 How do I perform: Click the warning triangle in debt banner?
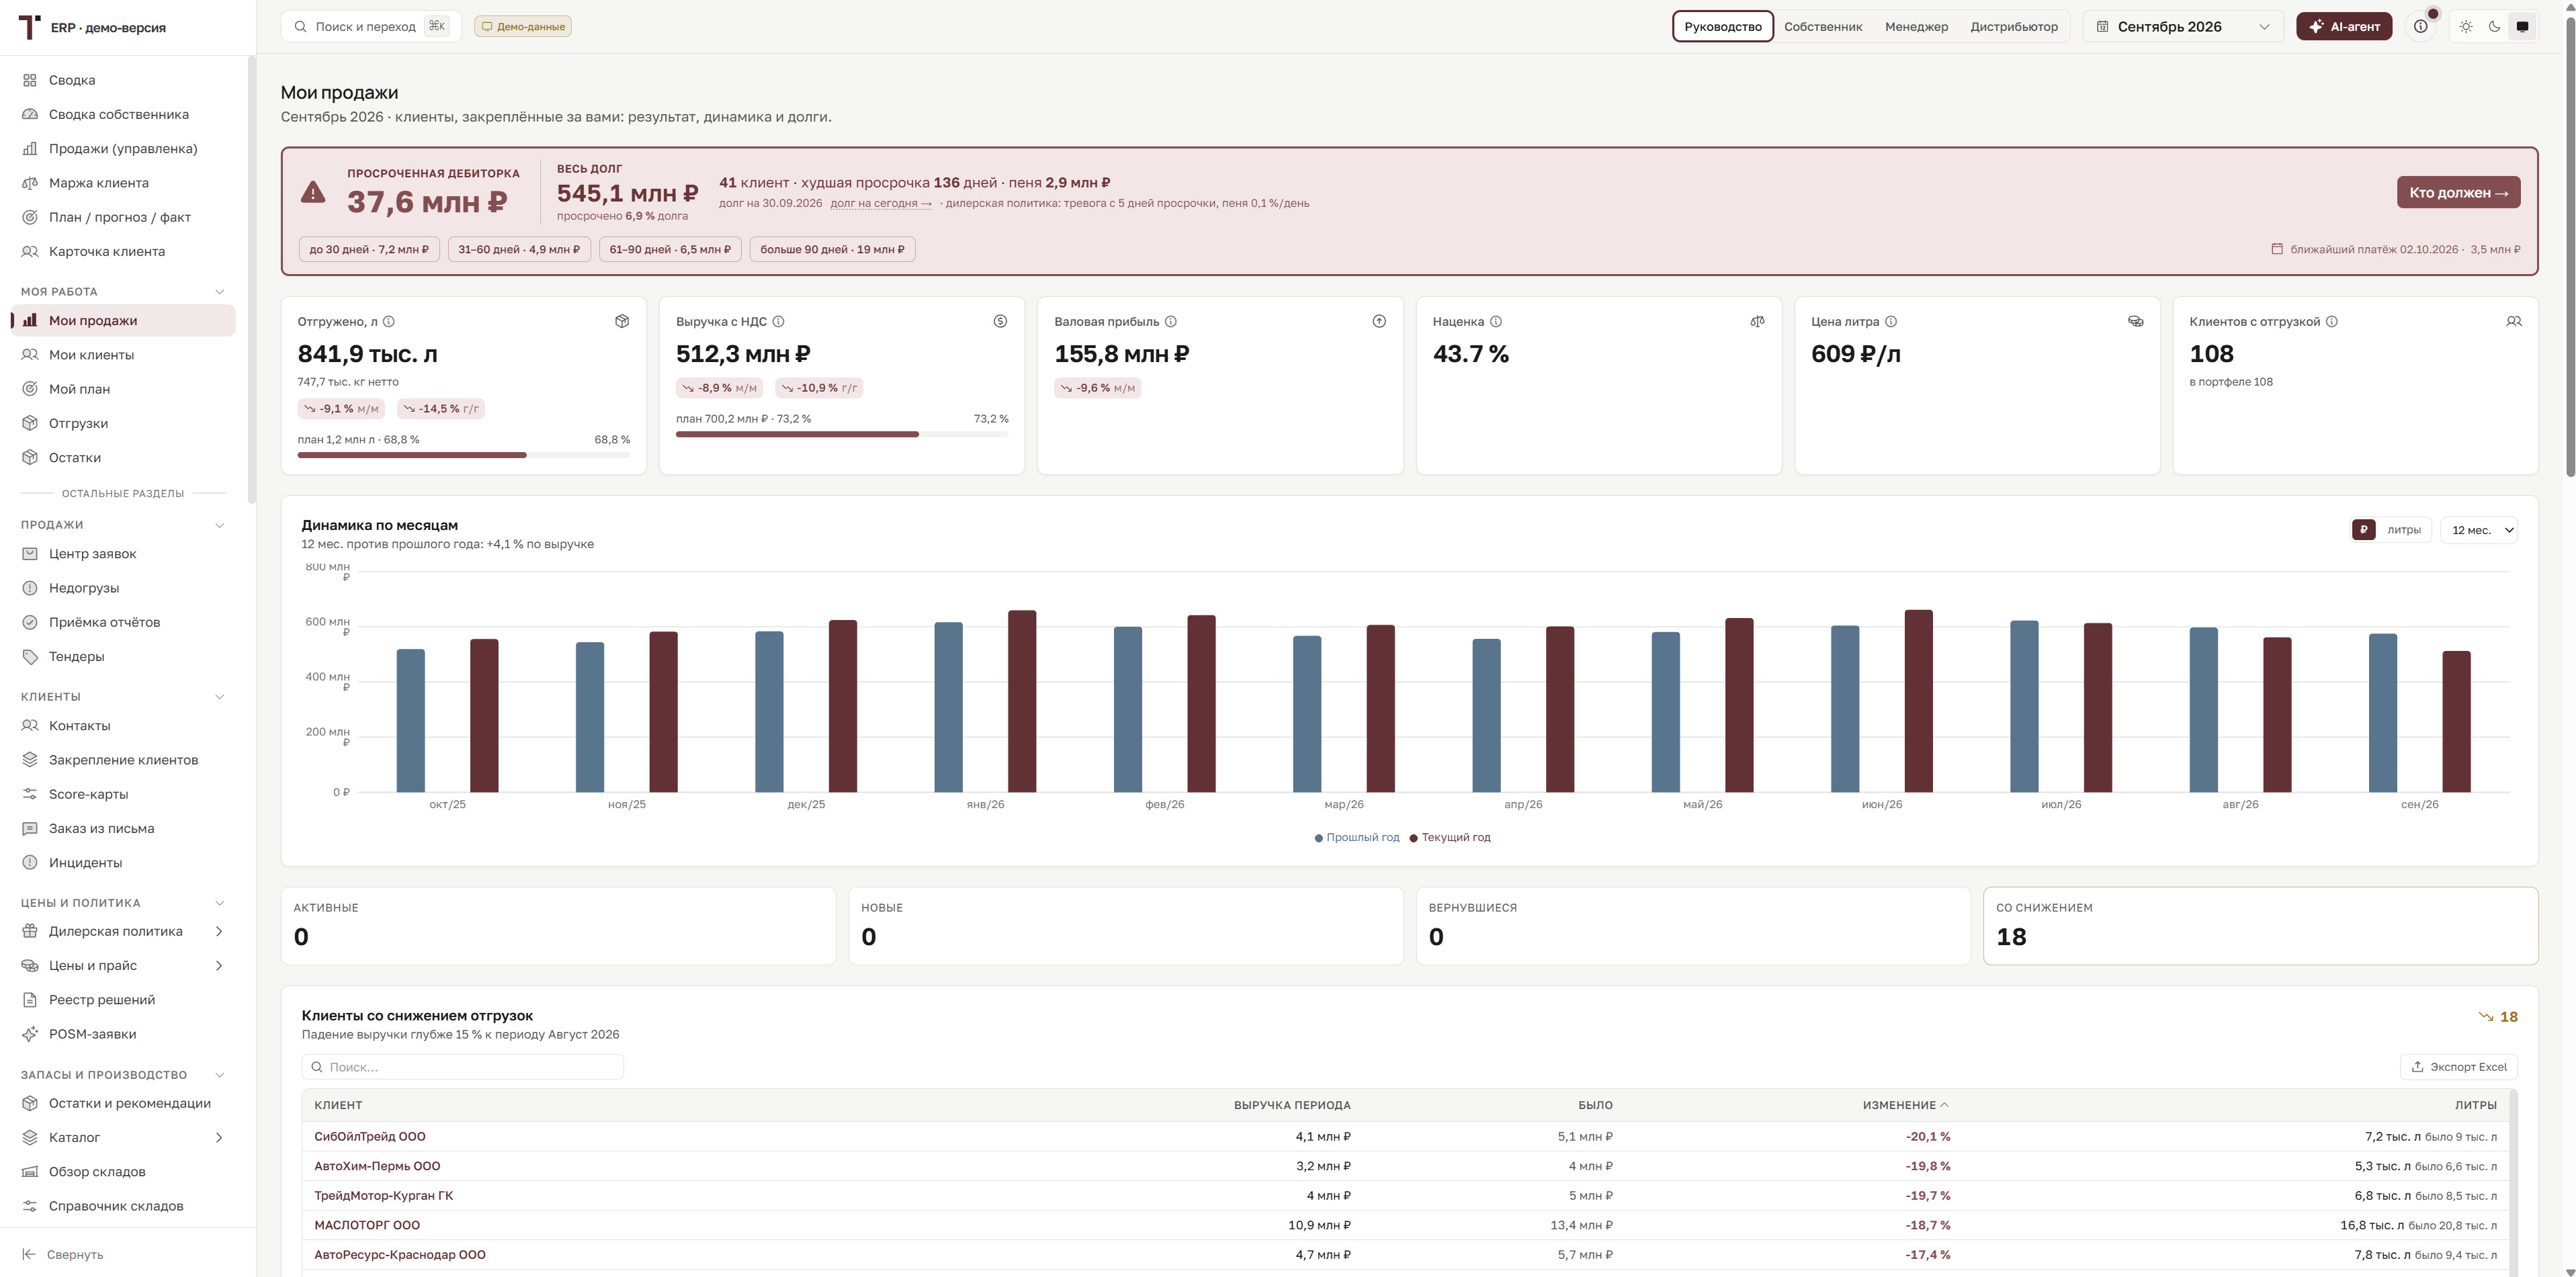(x=313, y=192)
